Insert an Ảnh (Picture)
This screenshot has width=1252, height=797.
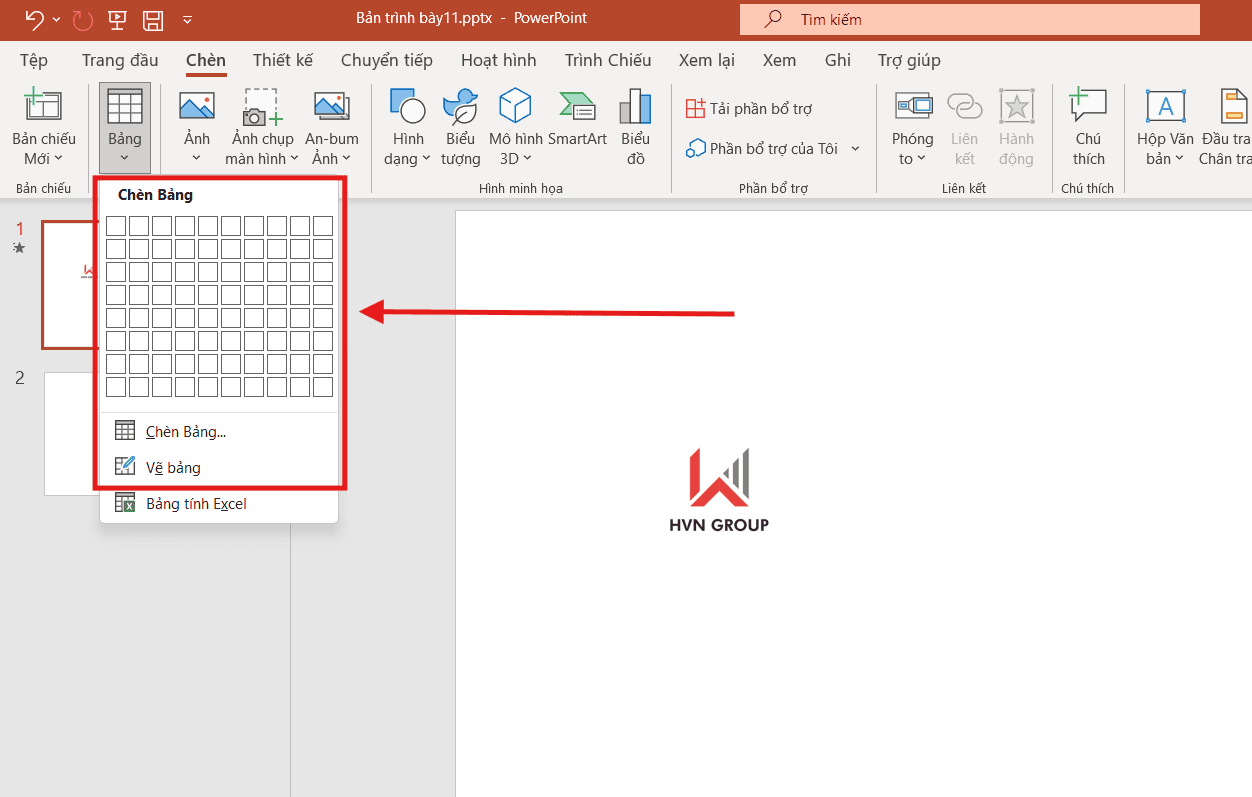pyautogui.click(x=196, y=120)
